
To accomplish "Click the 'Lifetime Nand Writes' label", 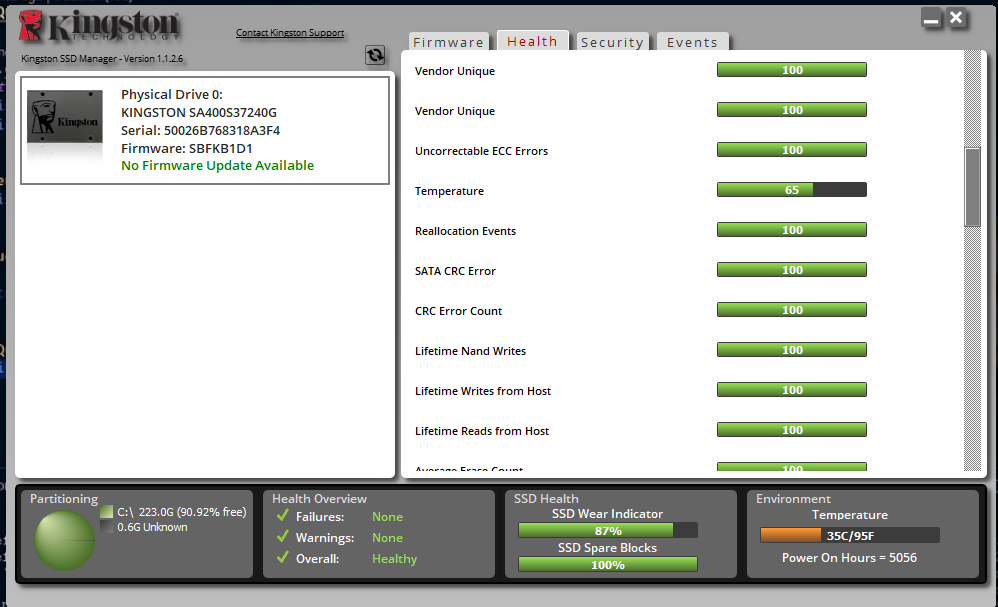I will 470,351.
